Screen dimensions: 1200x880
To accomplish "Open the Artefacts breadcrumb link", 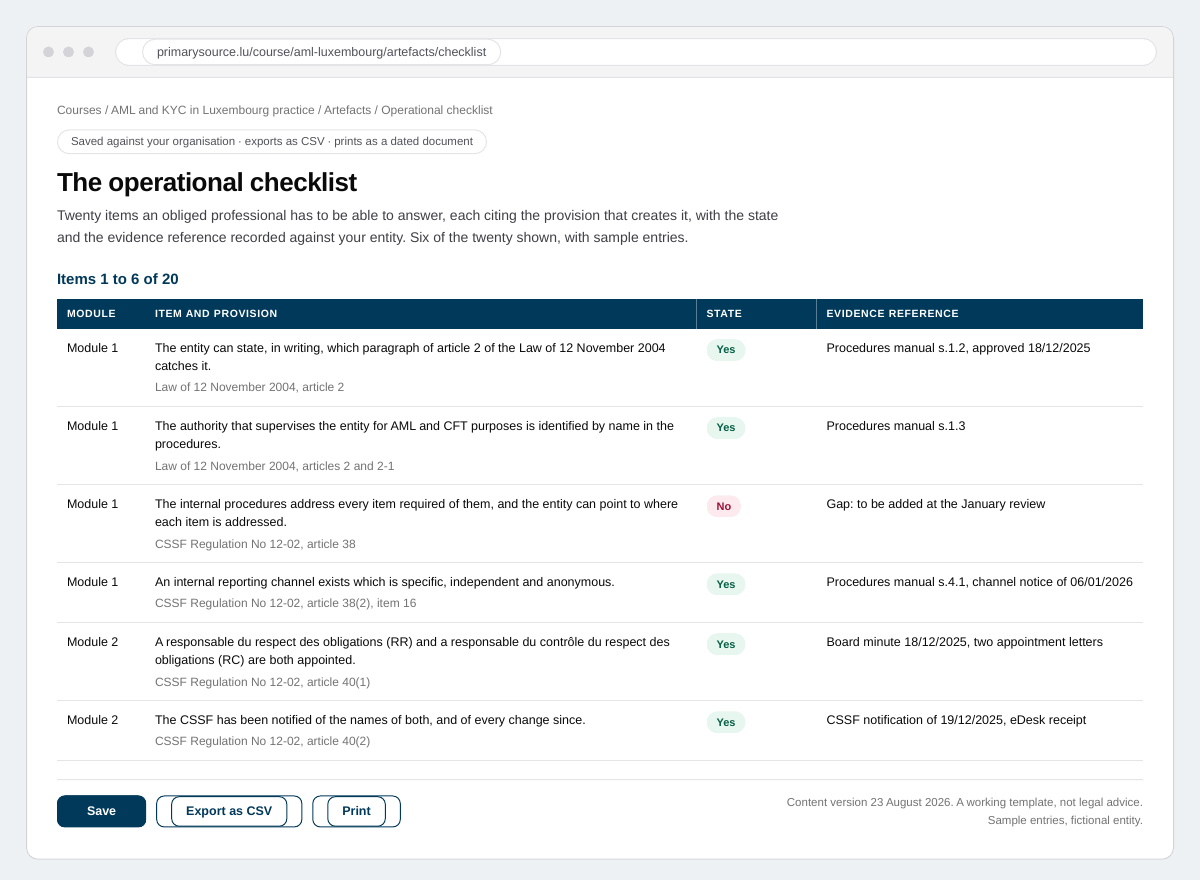I will [347, 110].
